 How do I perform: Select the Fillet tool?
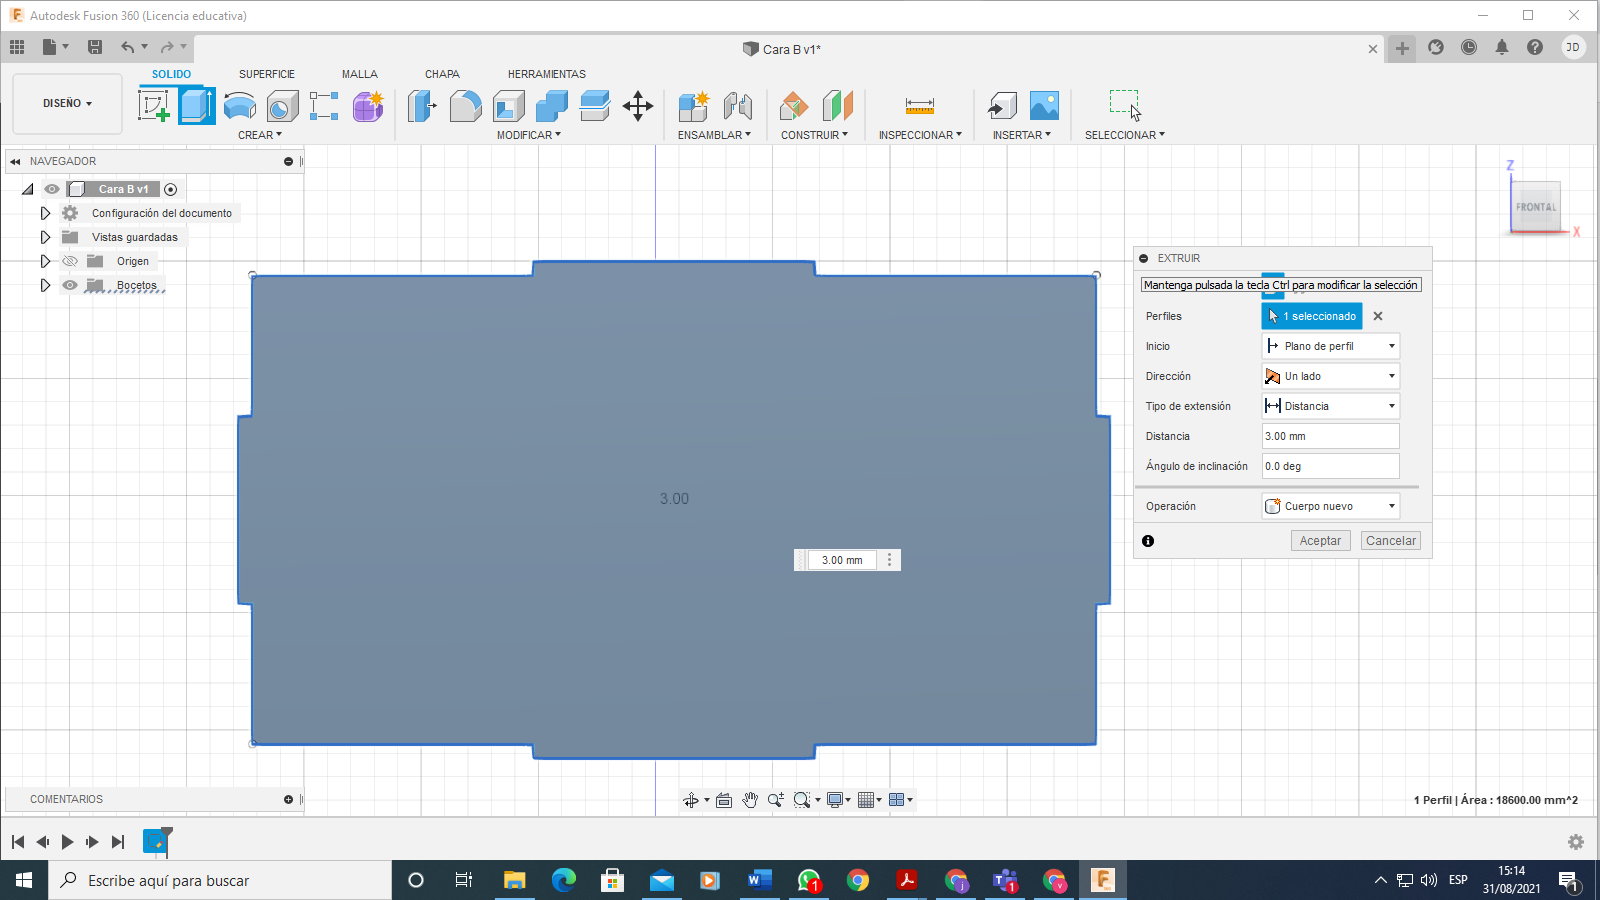465,105
